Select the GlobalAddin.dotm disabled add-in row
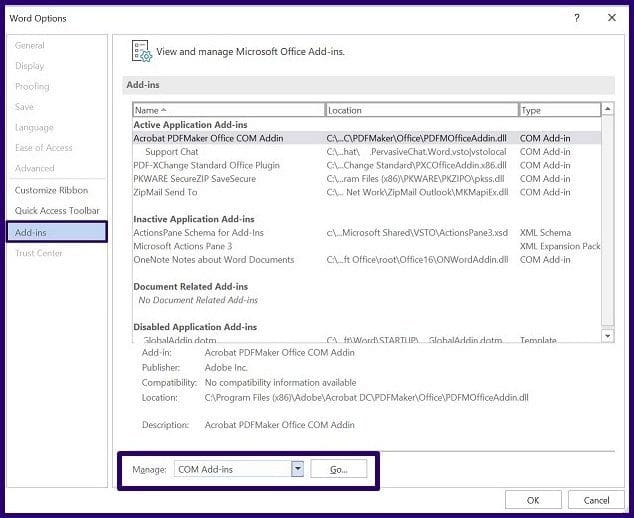Image resolution: width=634 pixels, height=518 pixels. [x=367, y=340]
